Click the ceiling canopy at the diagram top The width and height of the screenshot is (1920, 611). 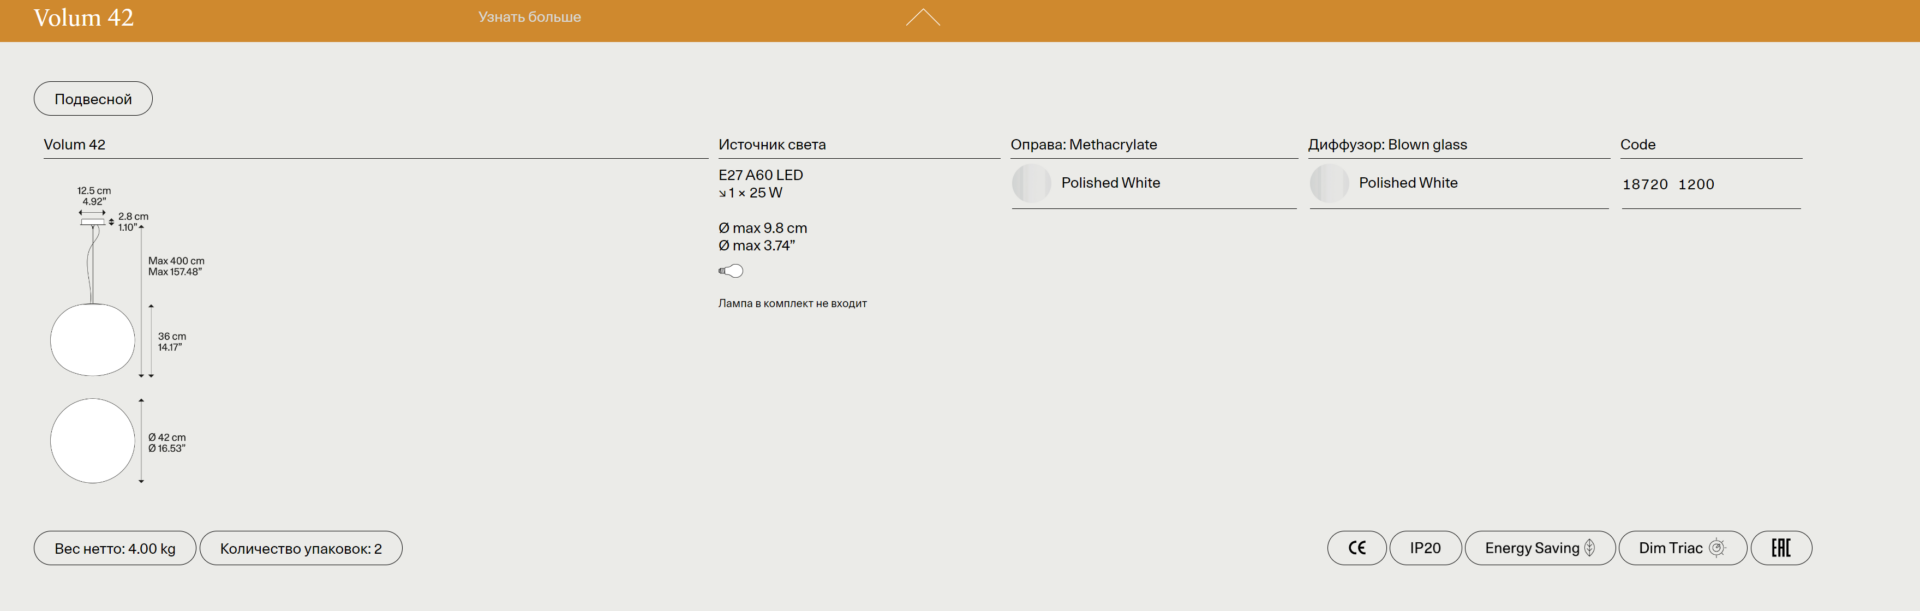pos(93,221)
